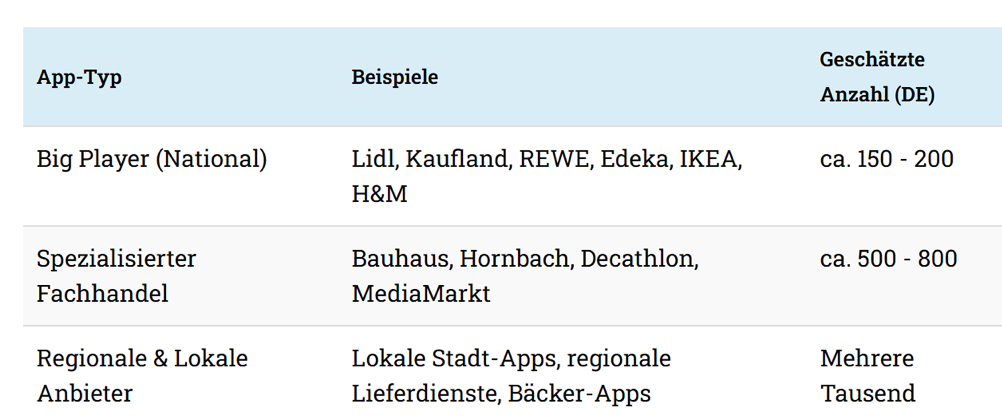Click the word "IKEA" in the table
The height and width of the screenshot is (418, 1002).
coord(712,159)
